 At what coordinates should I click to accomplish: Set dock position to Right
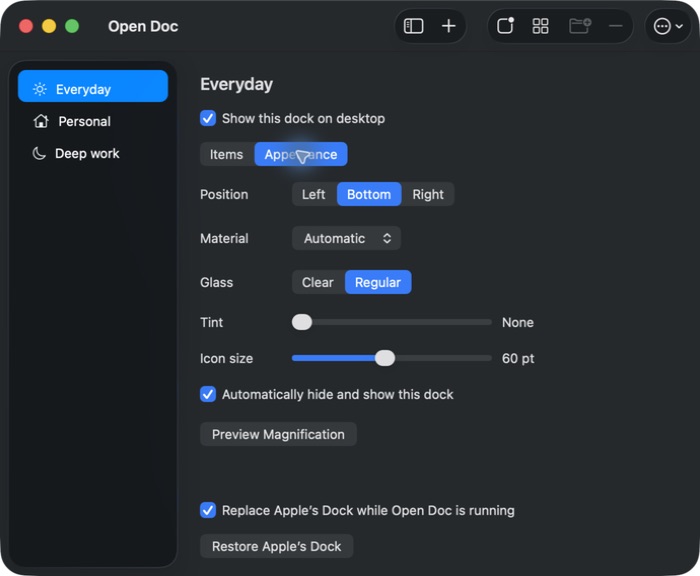point(428,194)
